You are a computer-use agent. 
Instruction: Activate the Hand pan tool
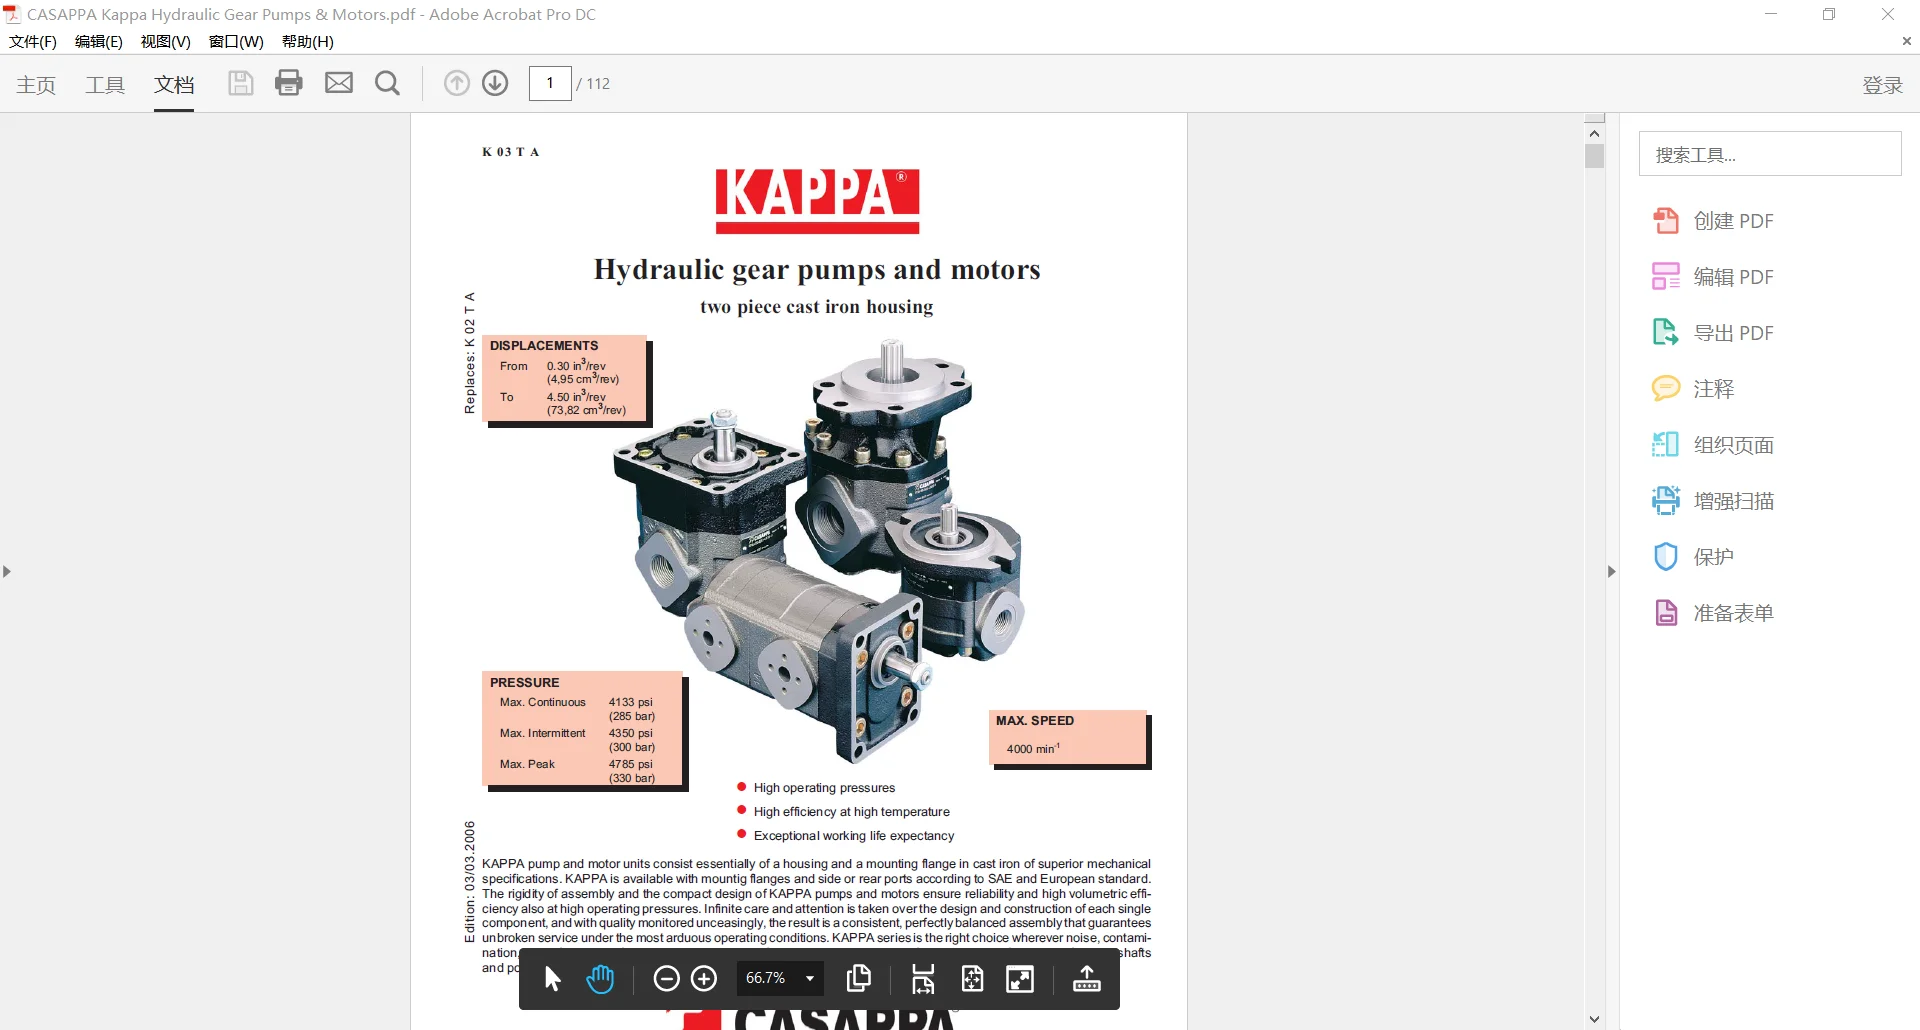[x=600, y=979]
